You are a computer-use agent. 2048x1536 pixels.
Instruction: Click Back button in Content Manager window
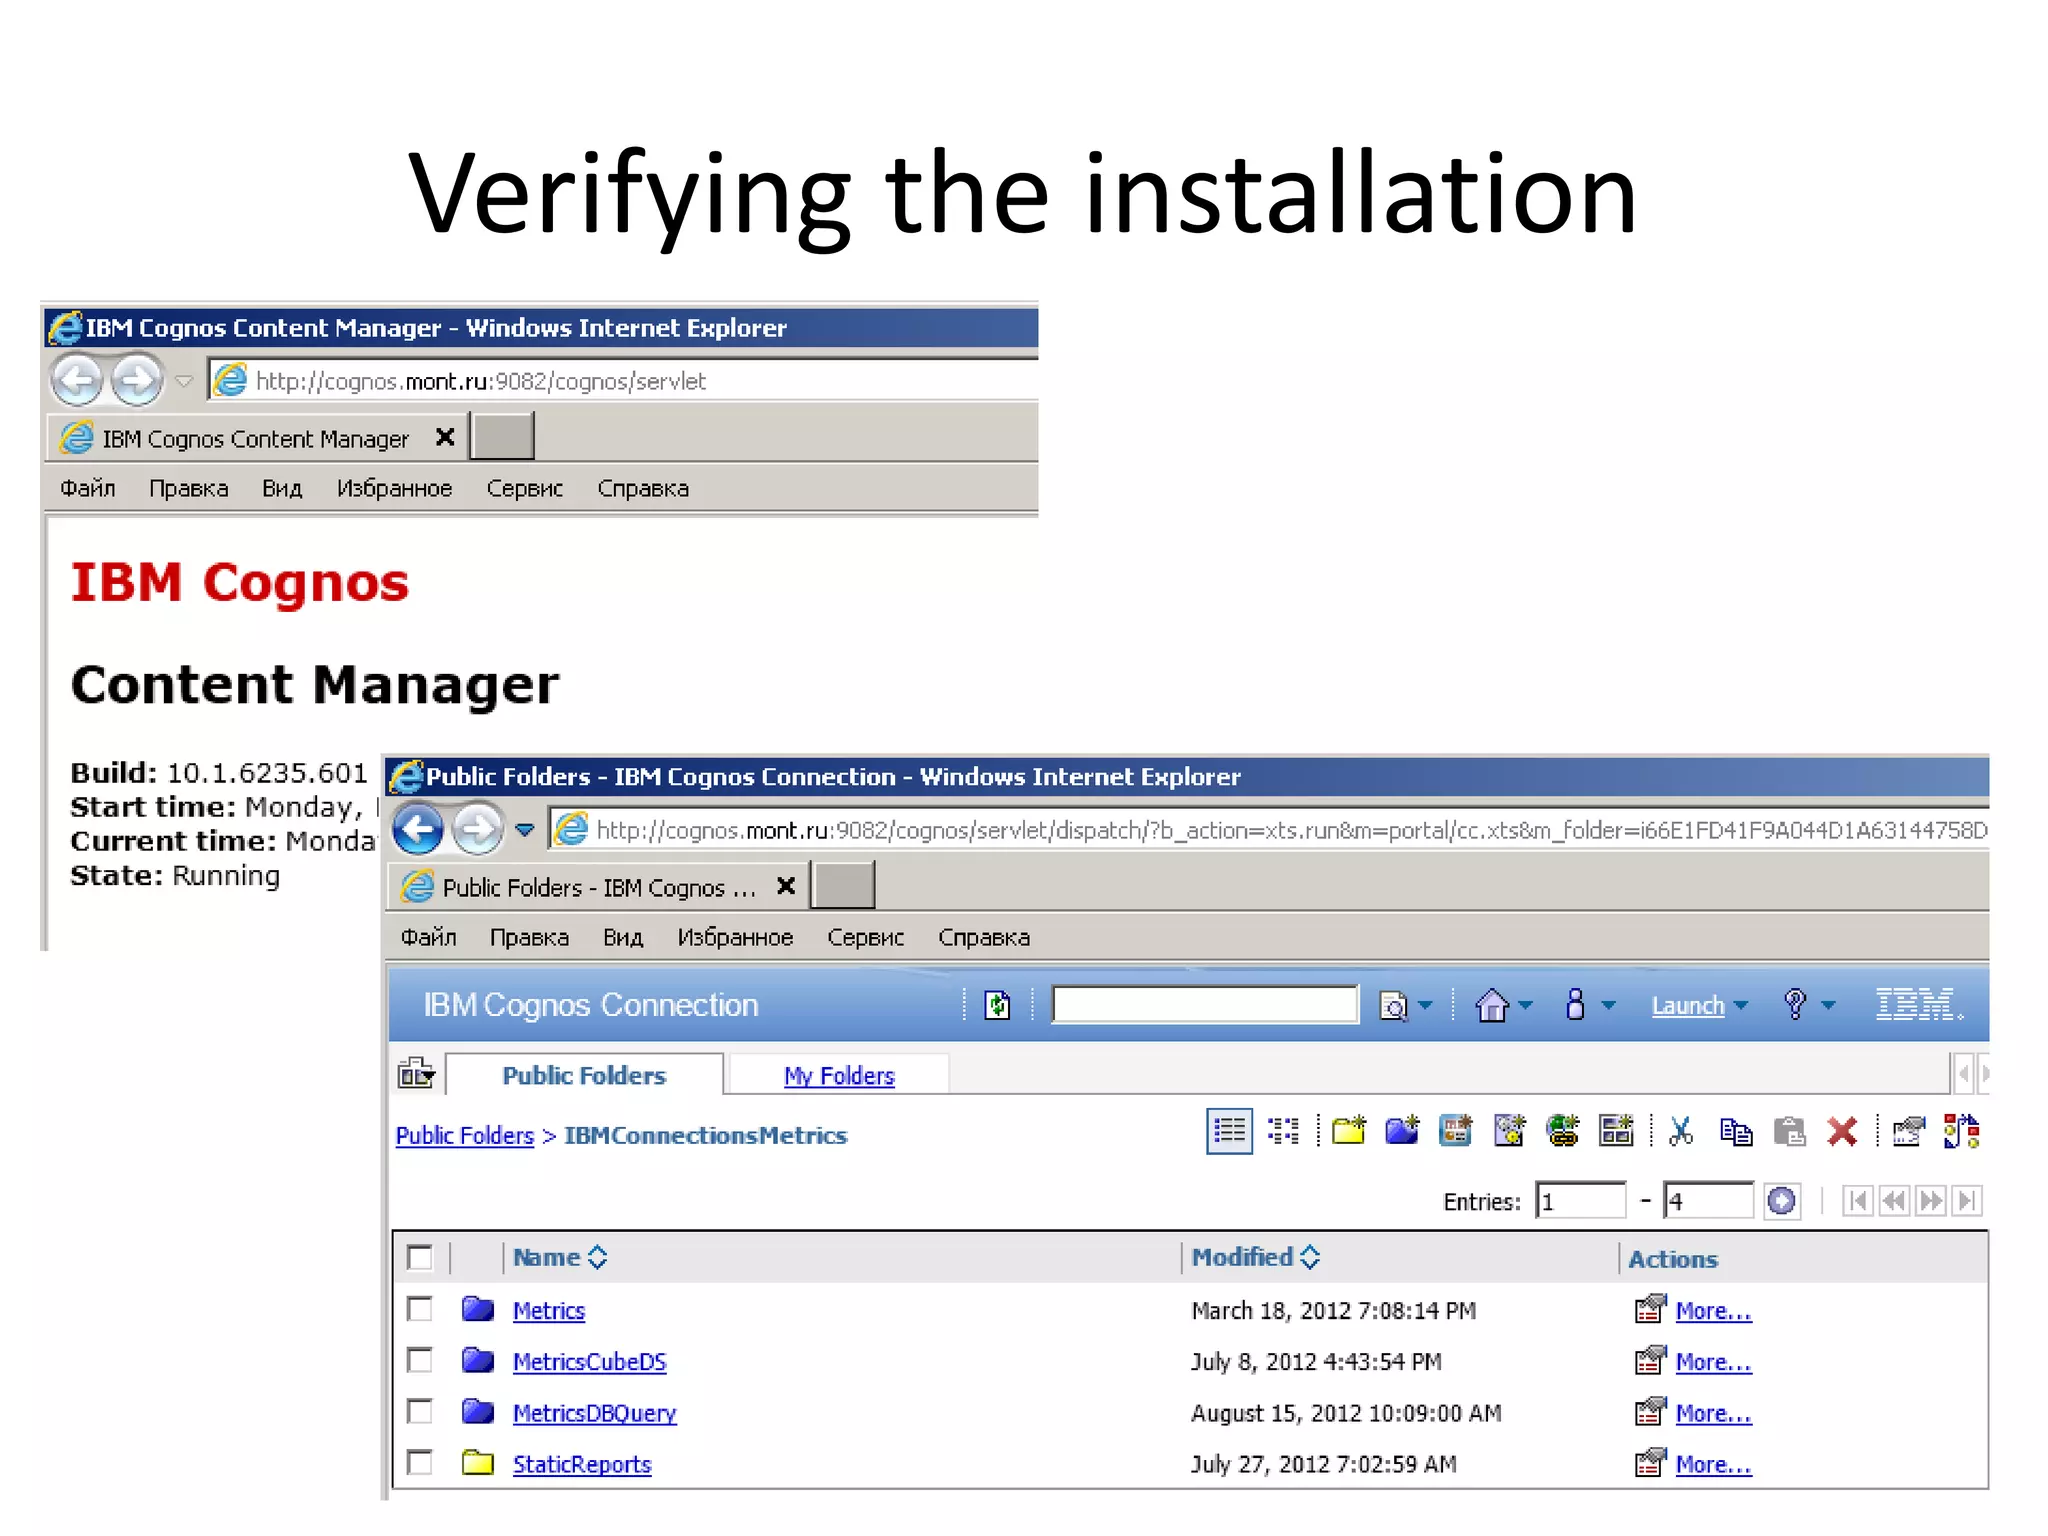click(77, 380)
